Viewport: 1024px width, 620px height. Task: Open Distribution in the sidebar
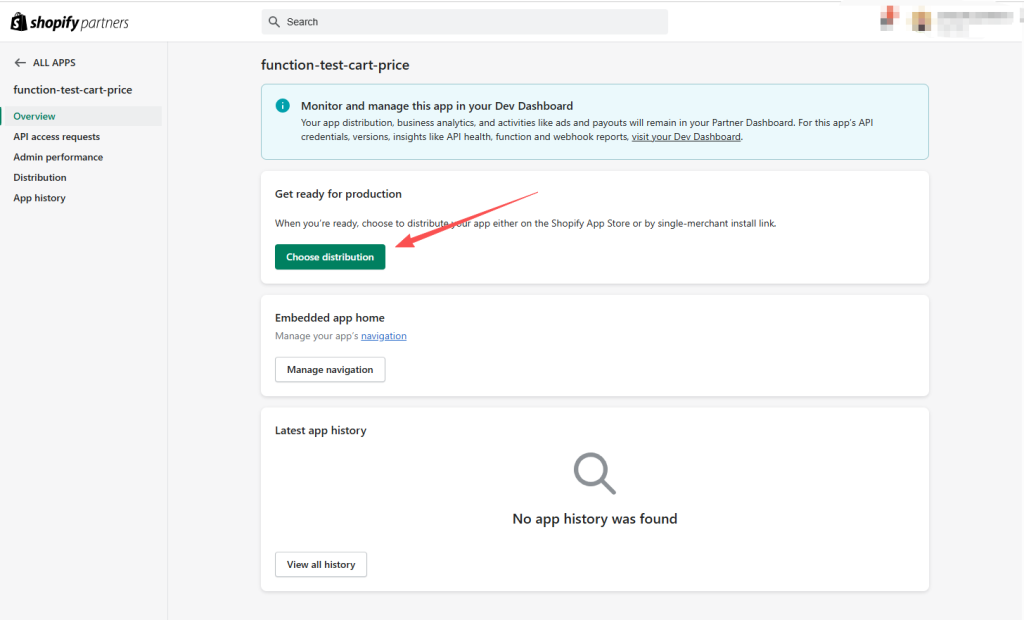(x=40, y=178)
